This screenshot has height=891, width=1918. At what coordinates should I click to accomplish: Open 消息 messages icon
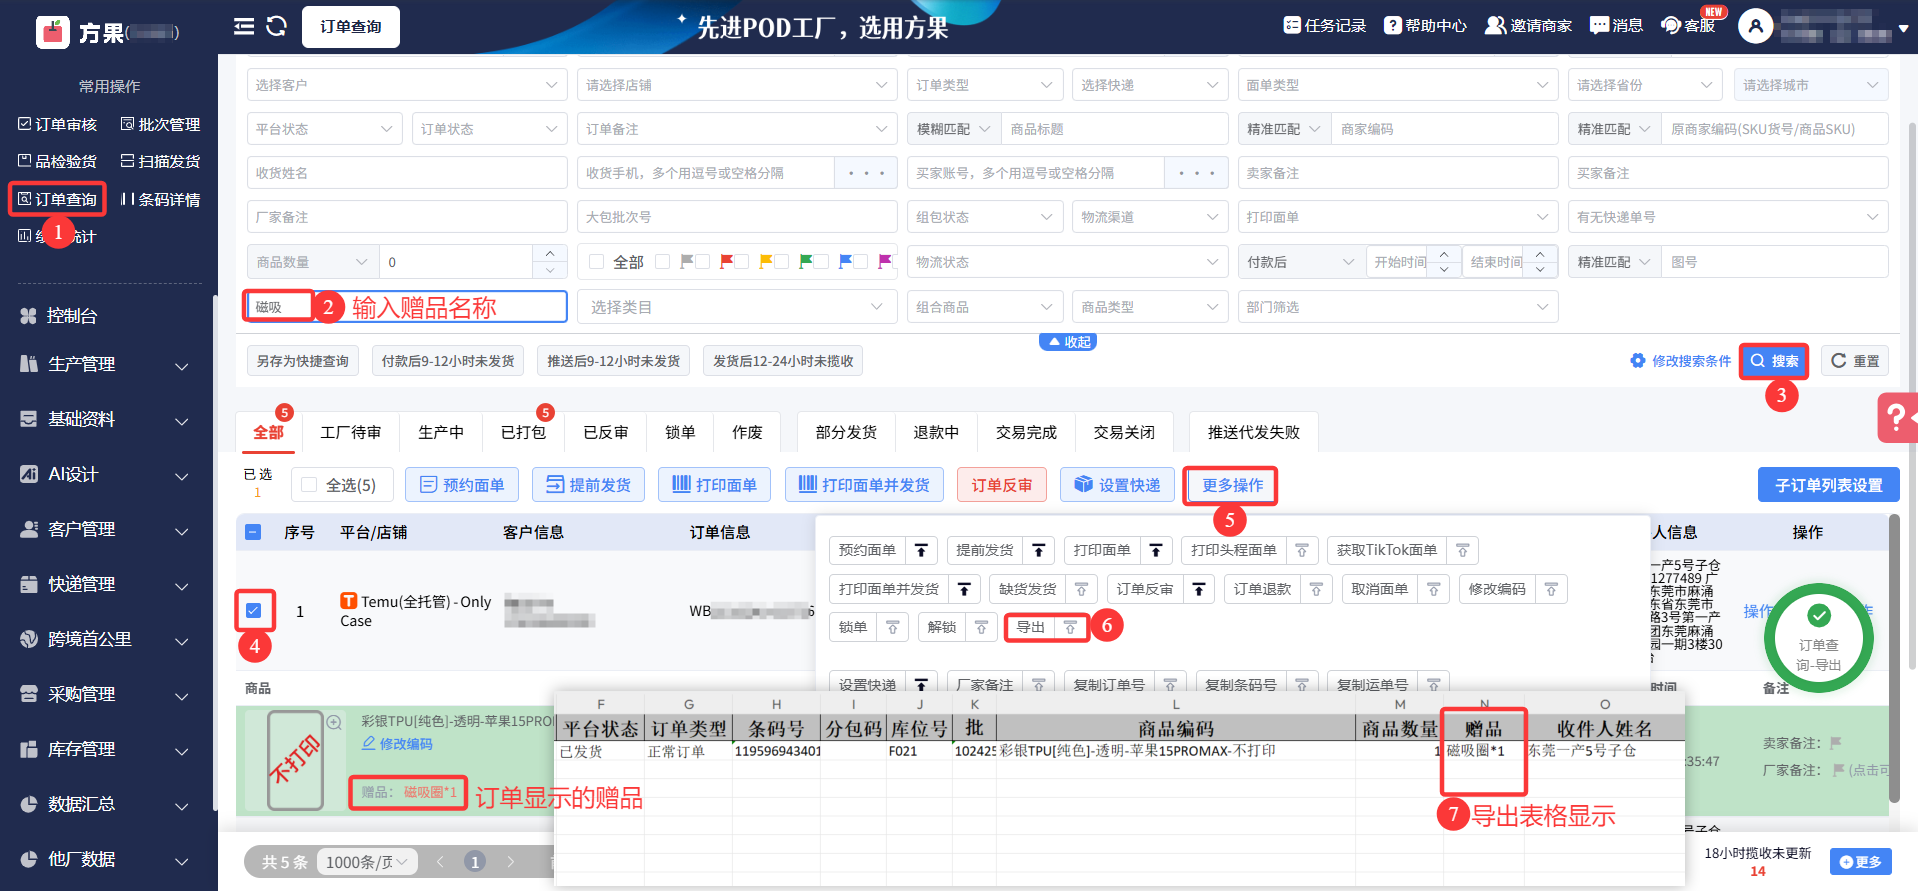(1616, 25)
